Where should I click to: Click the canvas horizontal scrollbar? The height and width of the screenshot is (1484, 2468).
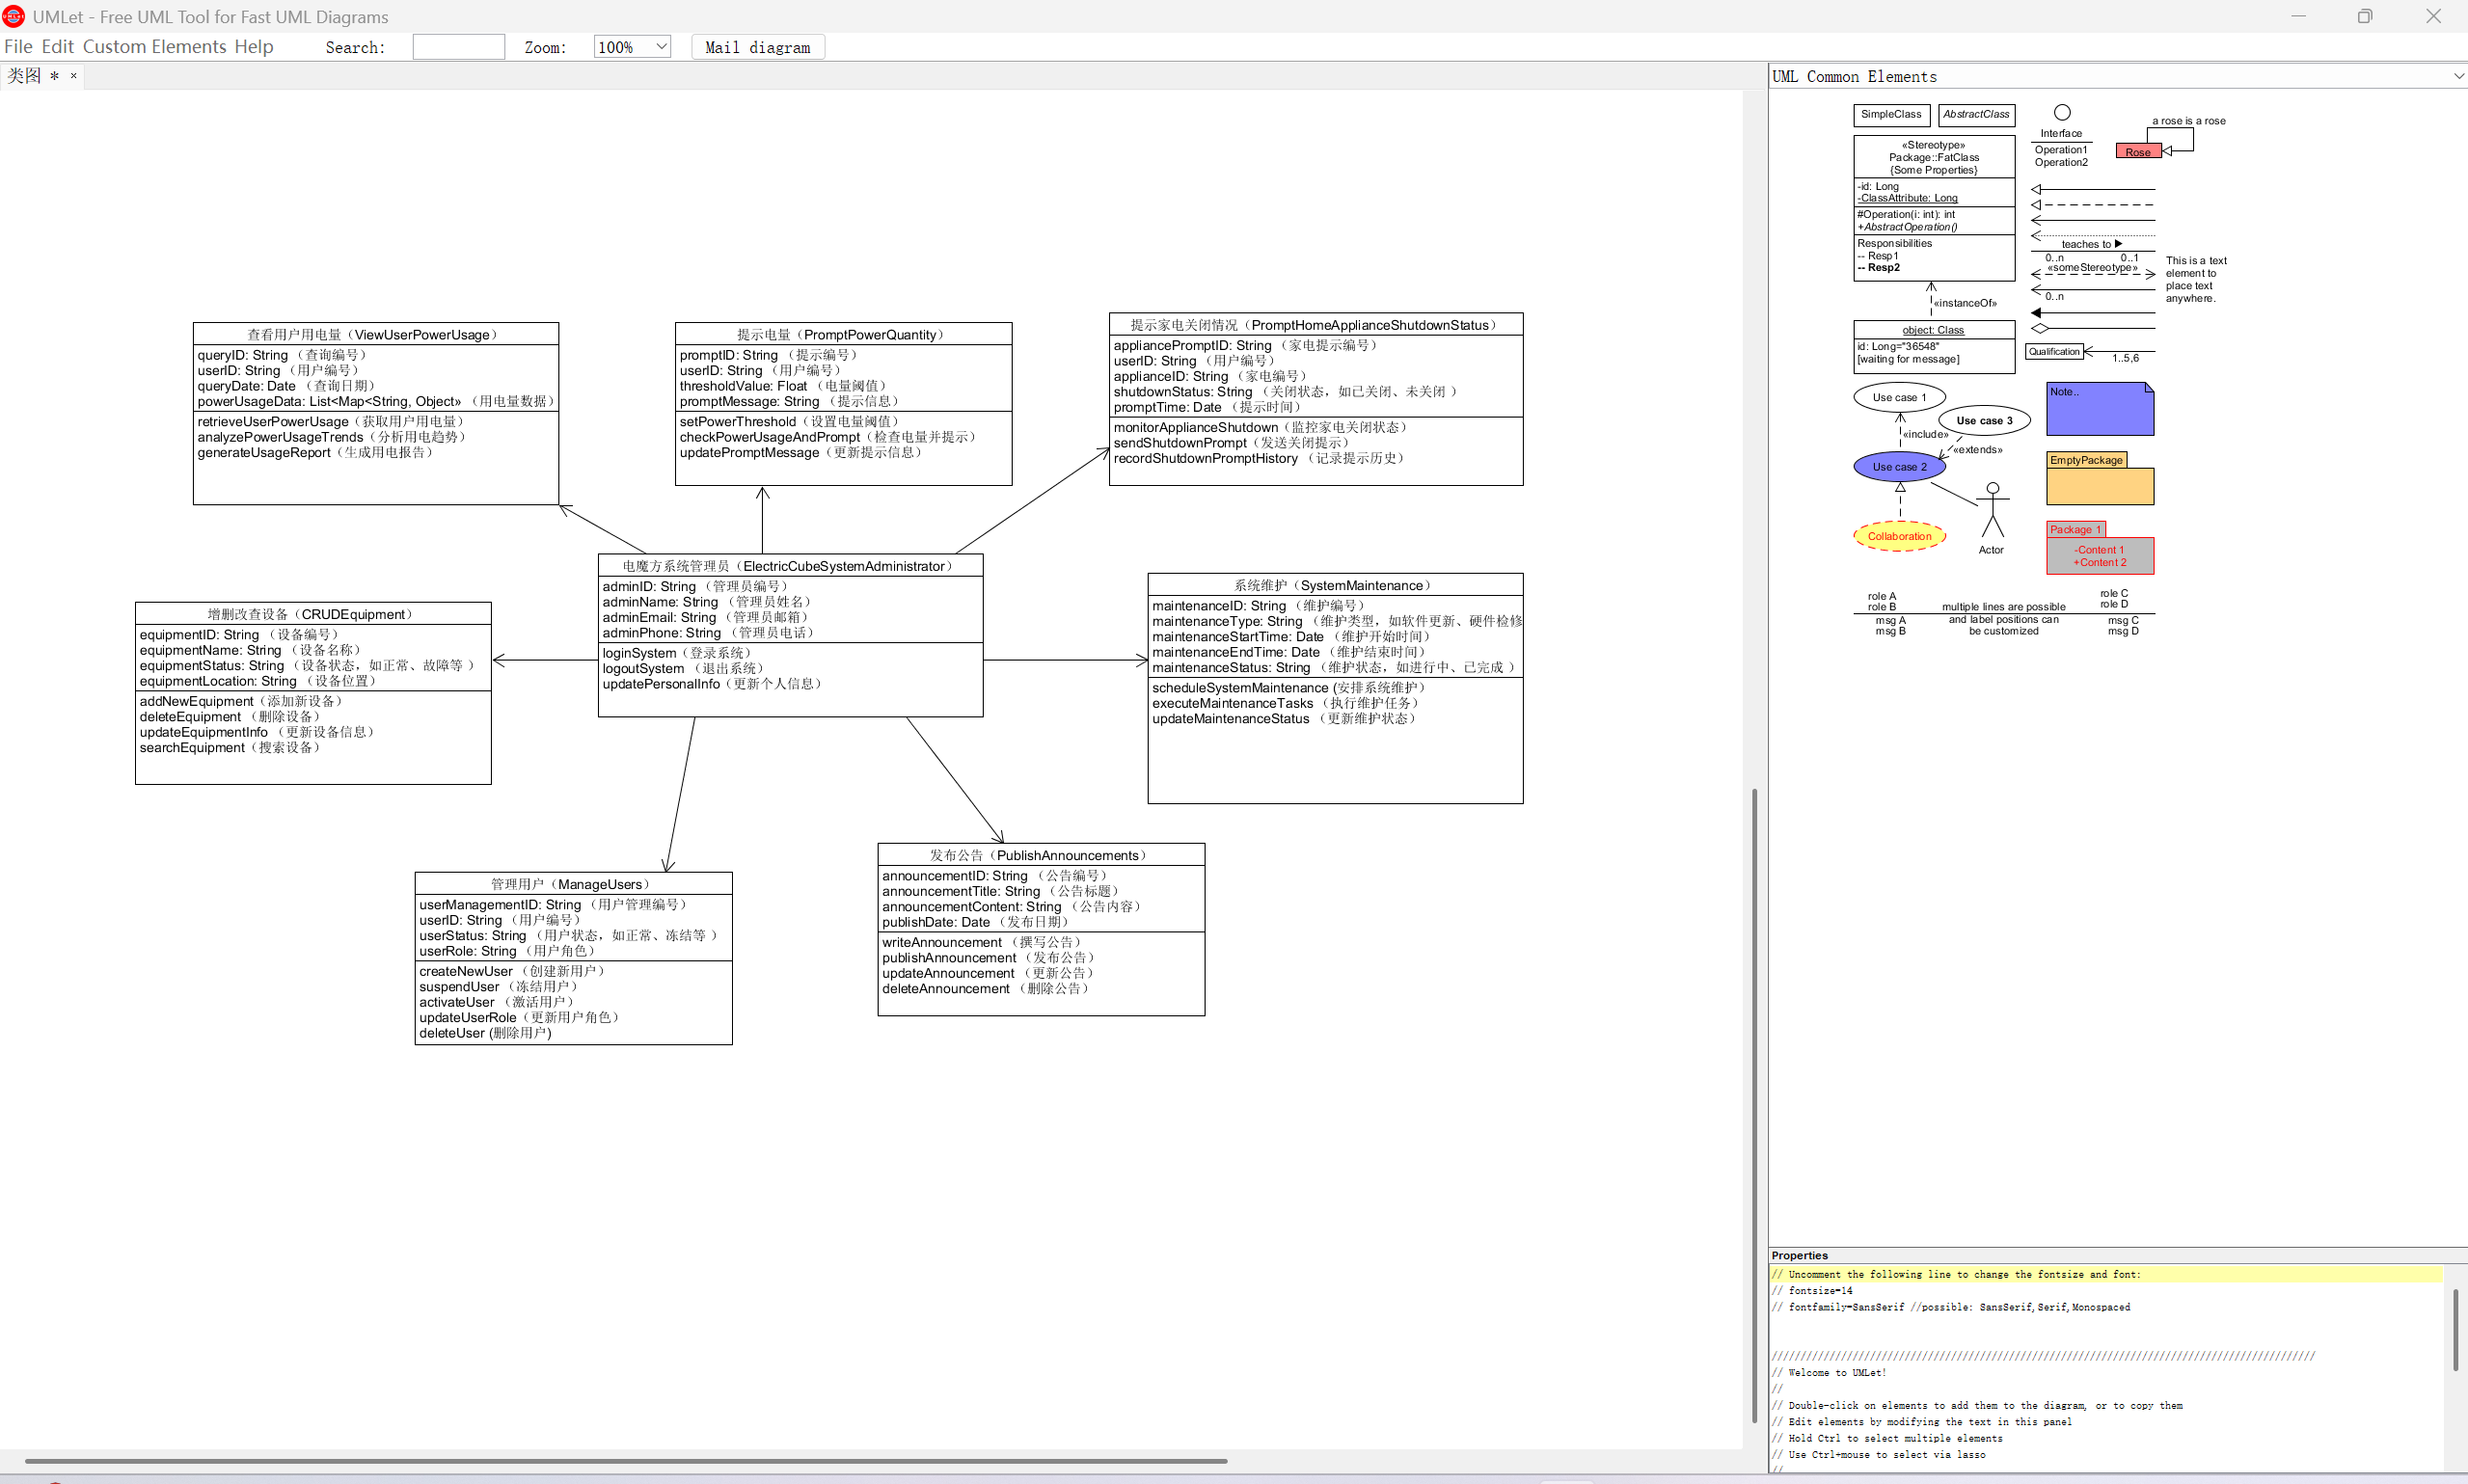coord(625,1461)
